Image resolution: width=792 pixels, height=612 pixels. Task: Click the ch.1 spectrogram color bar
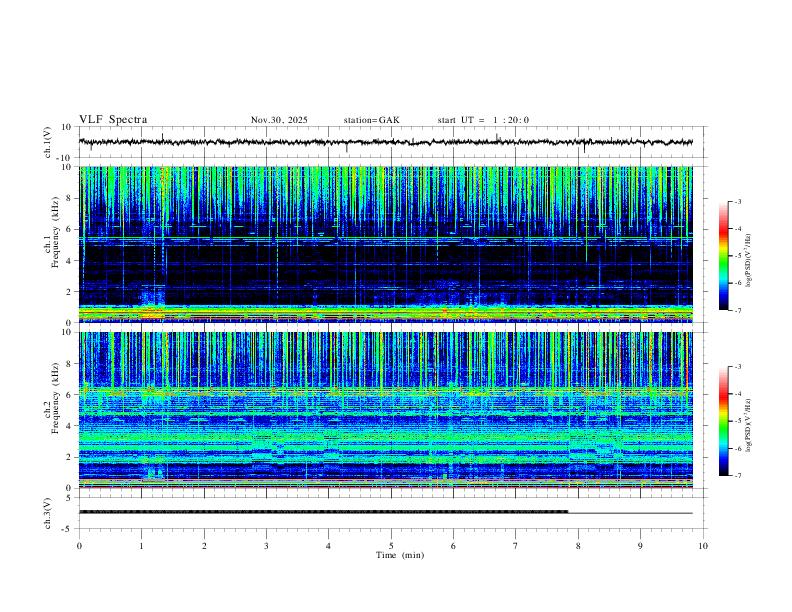[x=723, y=256]
